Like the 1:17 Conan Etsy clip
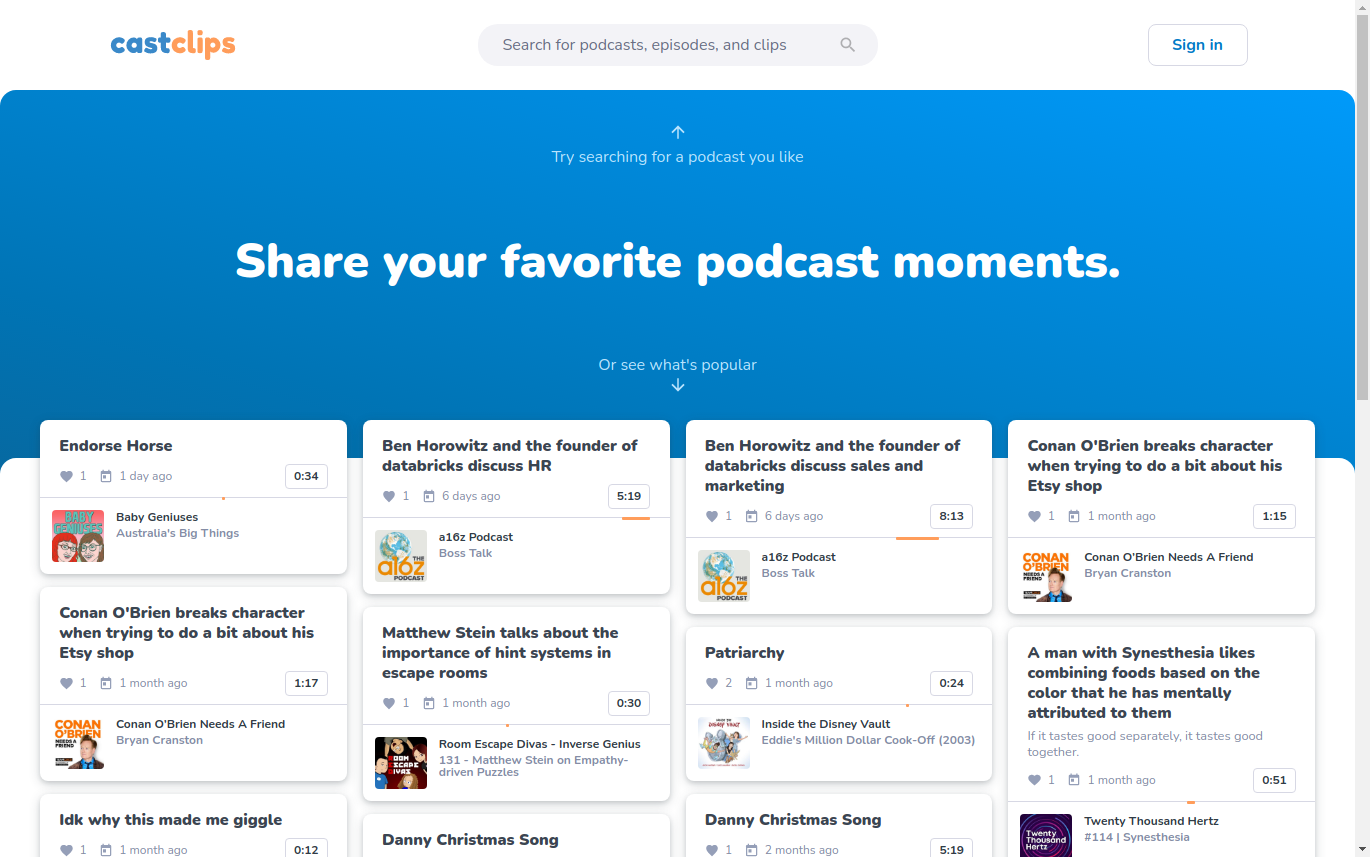1370x857 pixels. pyautogui.click(x=66, y=683)
